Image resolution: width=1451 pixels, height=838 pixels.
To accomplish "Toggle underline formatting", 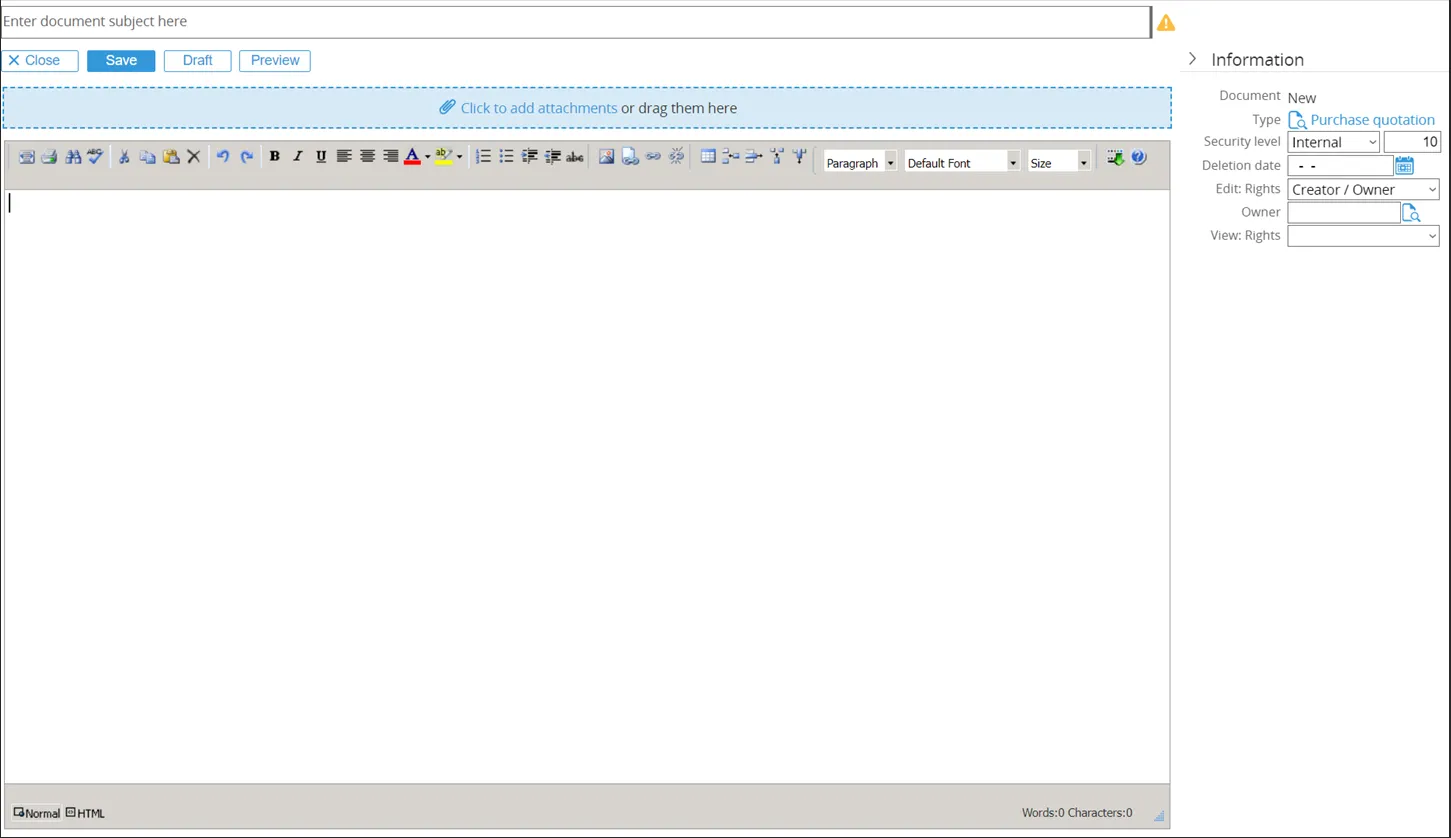I will click(321, 157).
